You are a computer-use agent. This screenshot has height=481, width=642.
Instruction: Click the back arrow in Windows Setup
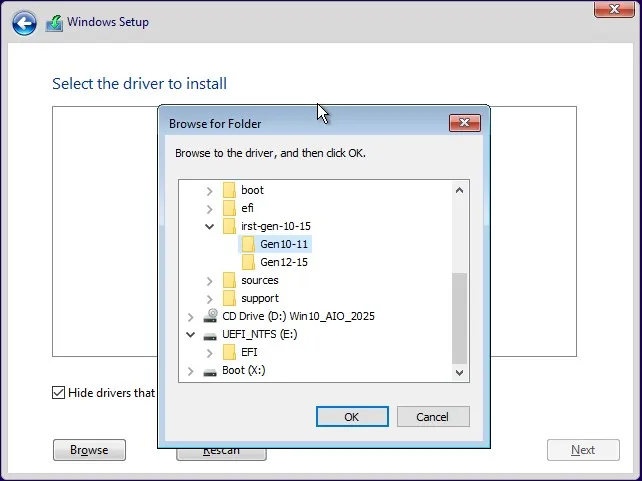click(x=25, y=23)
